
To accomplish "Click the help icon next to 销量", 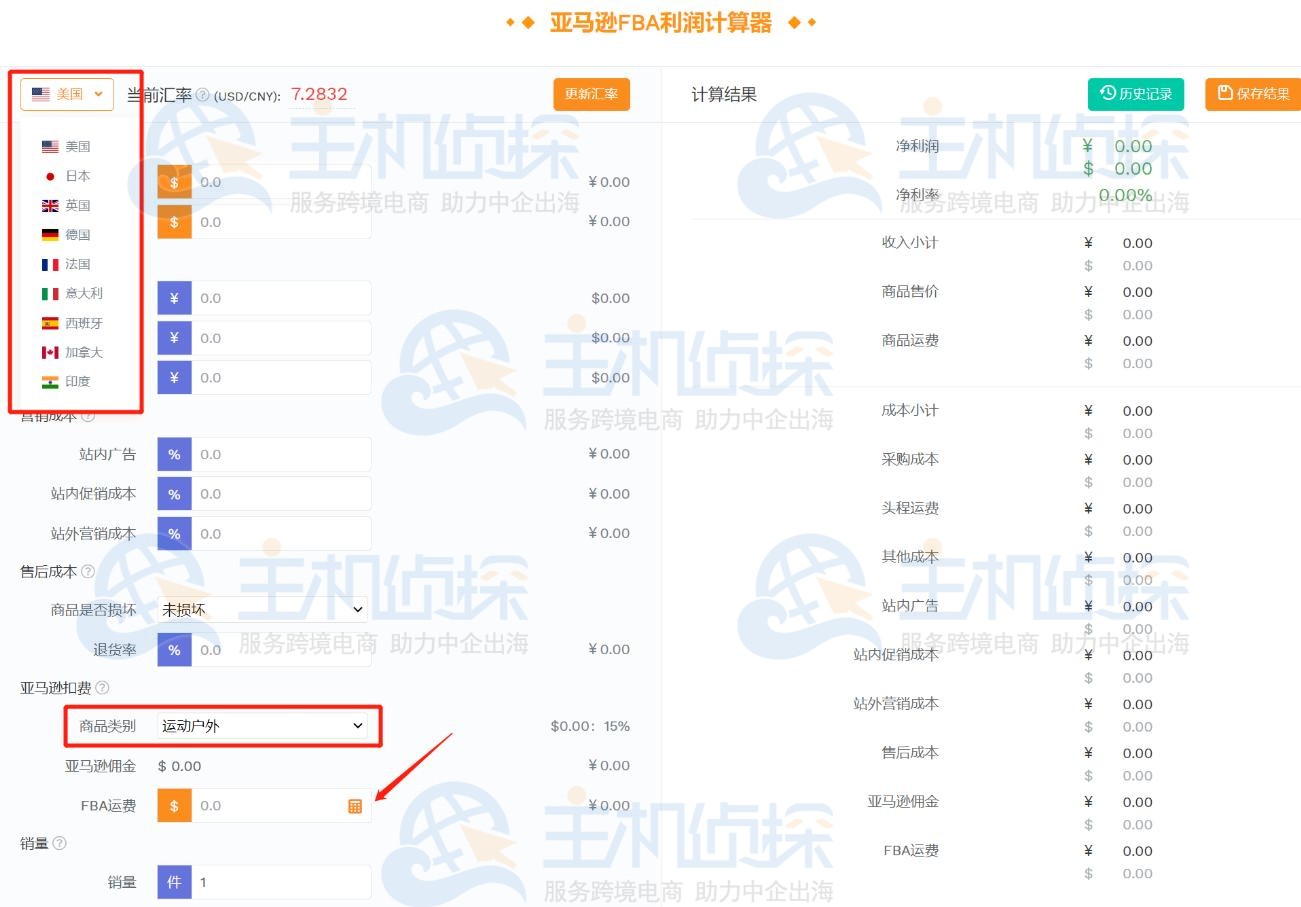I will (x=58, y=843).
